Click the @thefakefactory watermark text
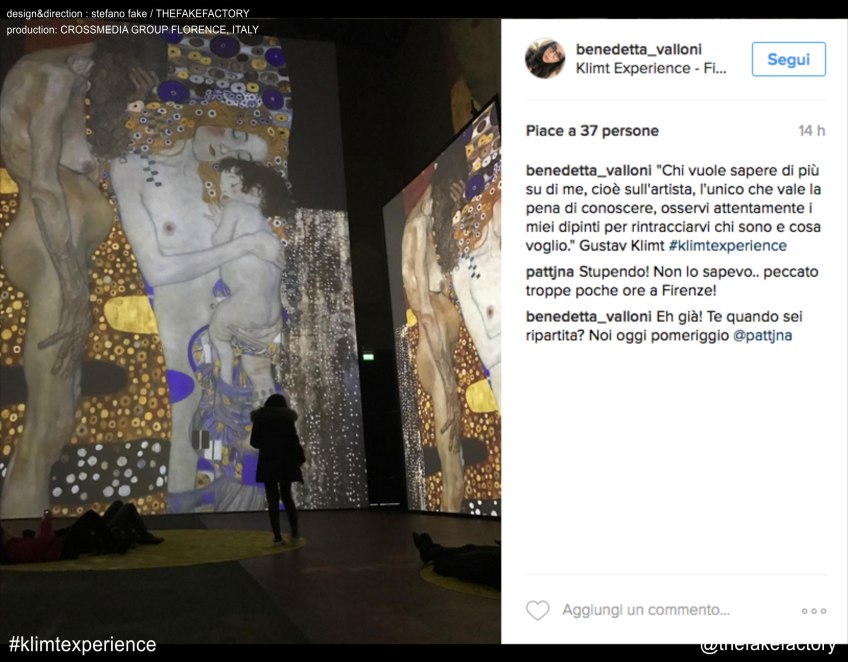 [x=767, y=645]
